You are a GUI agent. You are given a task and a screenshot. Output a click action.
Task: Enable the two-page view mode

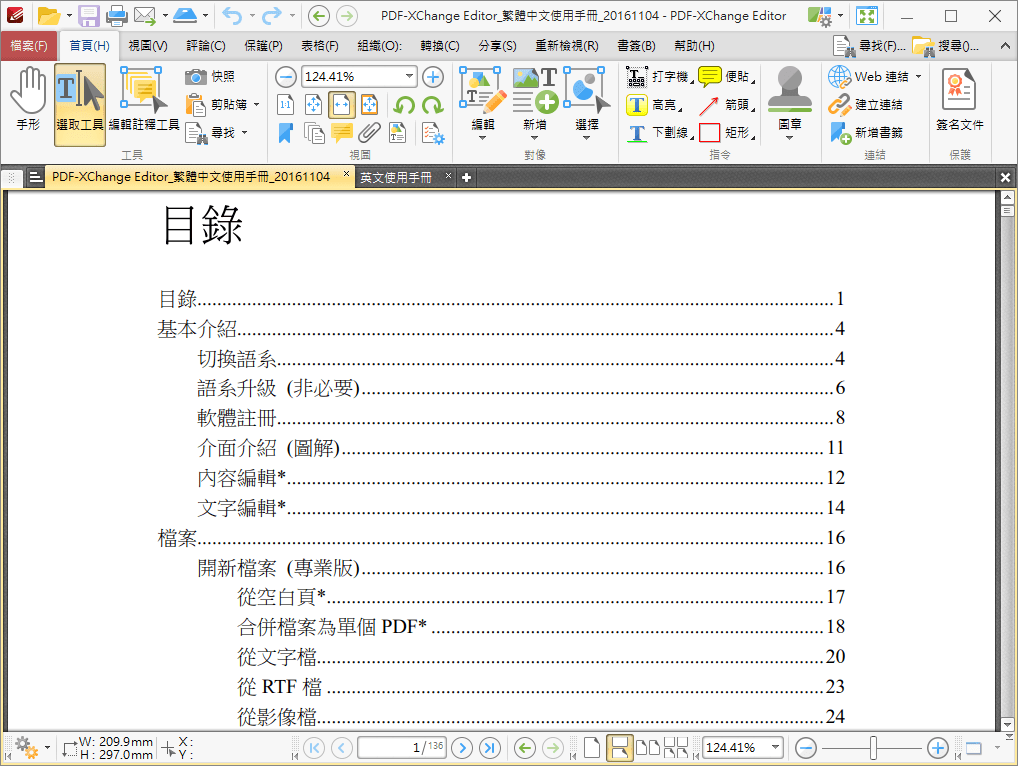(648, 748)
